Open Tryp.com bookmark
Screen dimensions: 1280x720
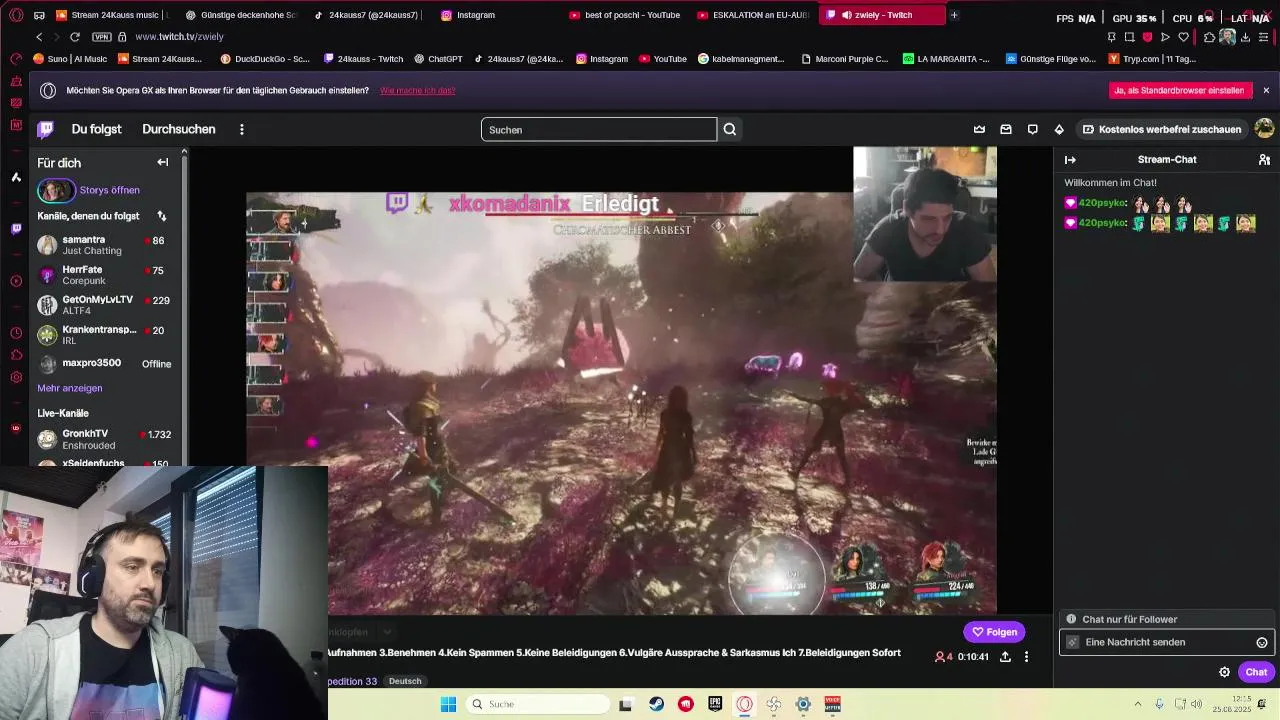coord(1151,59)
